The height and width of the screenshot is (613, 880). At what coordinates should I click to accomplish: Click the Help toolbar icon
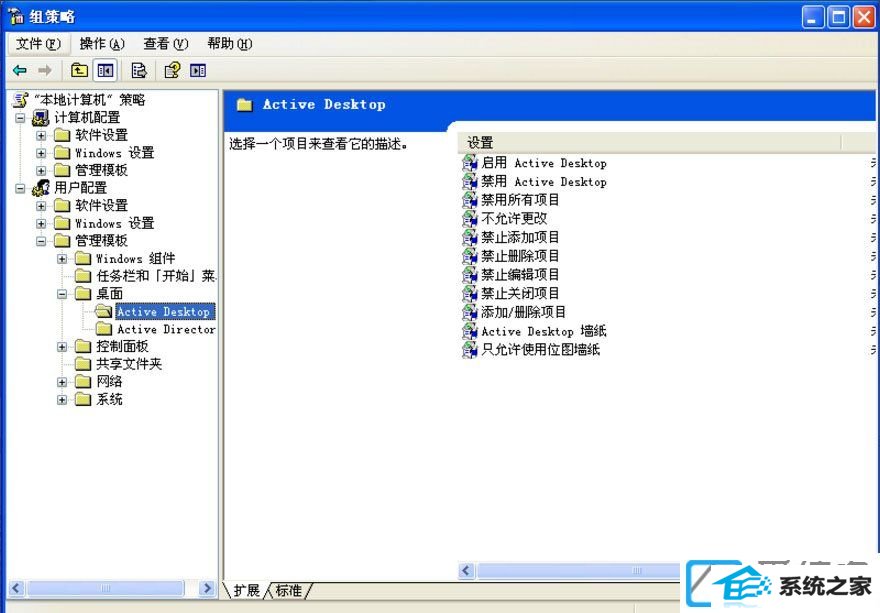(172, 70)
